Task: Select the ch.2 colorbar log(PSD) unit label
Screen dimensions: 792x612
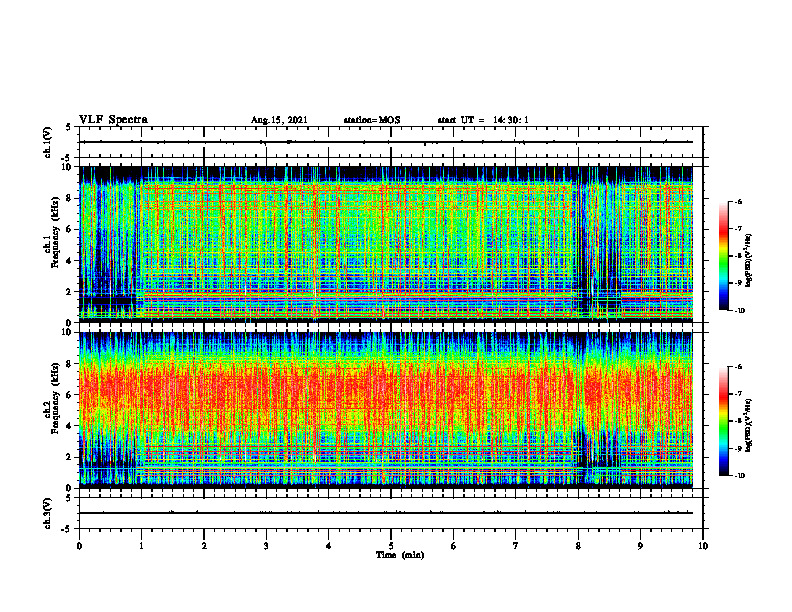Action: tap(748, 425)
